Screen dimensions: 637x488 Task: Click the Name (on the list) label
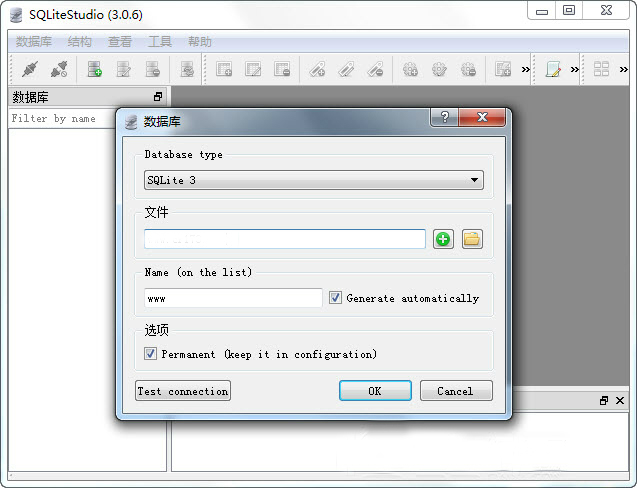click(x=198, y=272)
